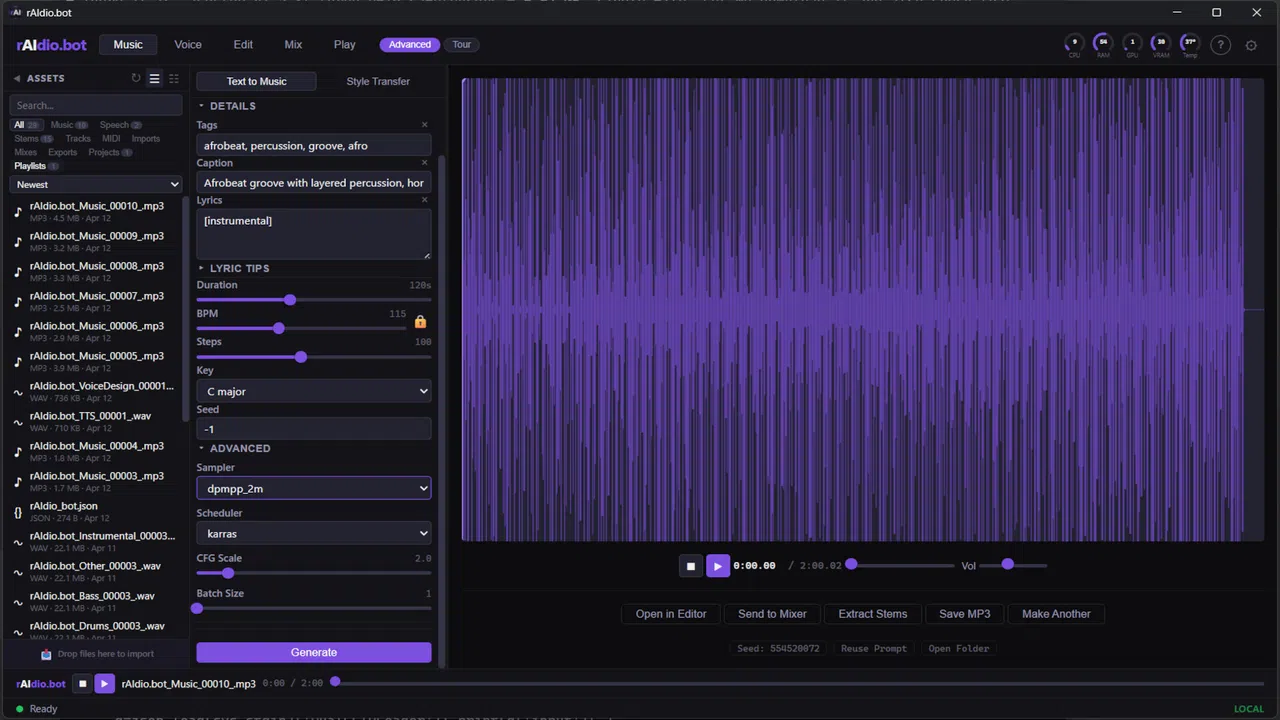The width and height of the screenshot is (1280, 720).
Task: Select rAIdio.bot_TTS_00001_.wav asset
Action: coord(96,421)
